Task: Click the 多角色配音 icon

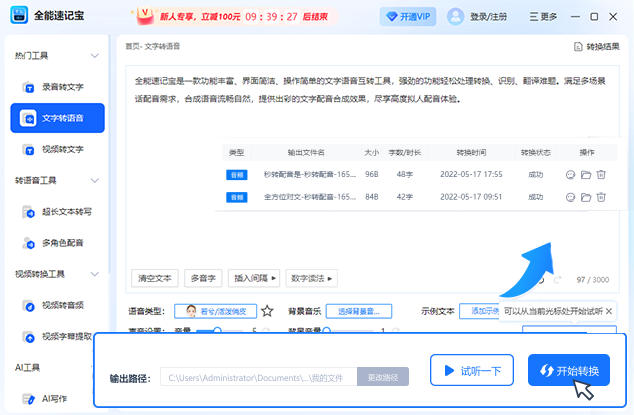Action: 29,243
